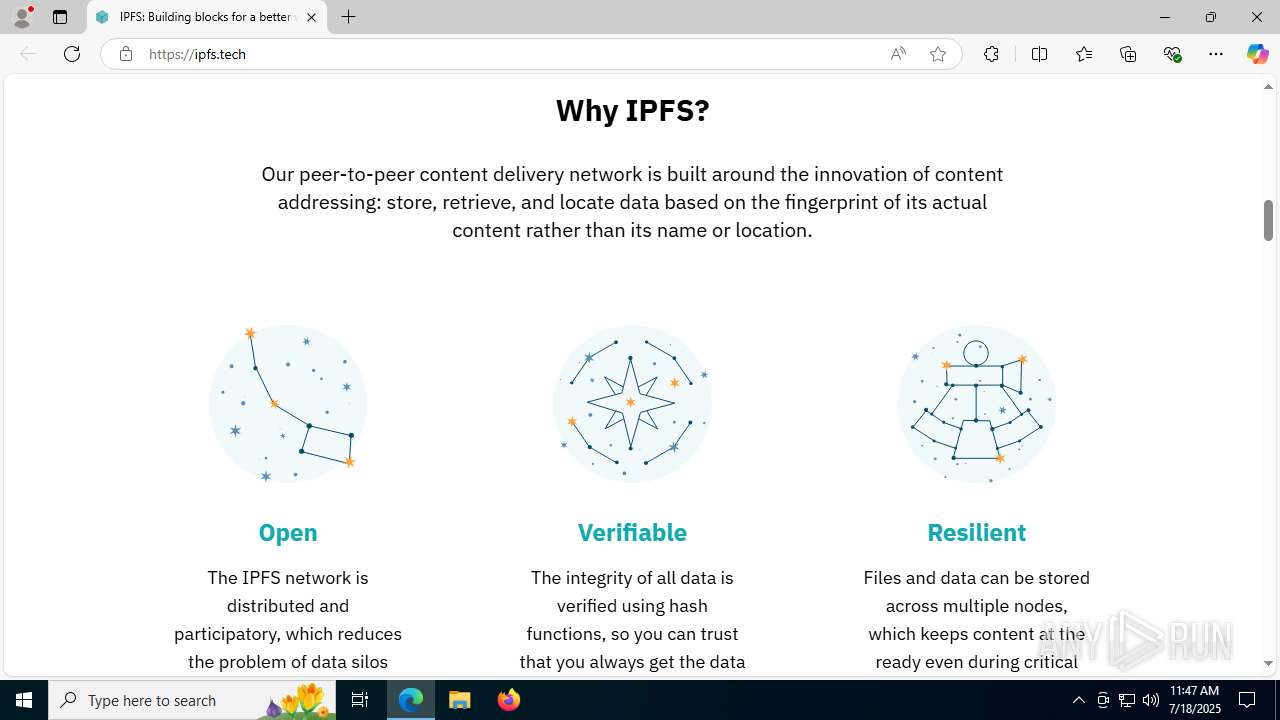
Task: Open a new tab with plus button
Action: click(348, 17)
